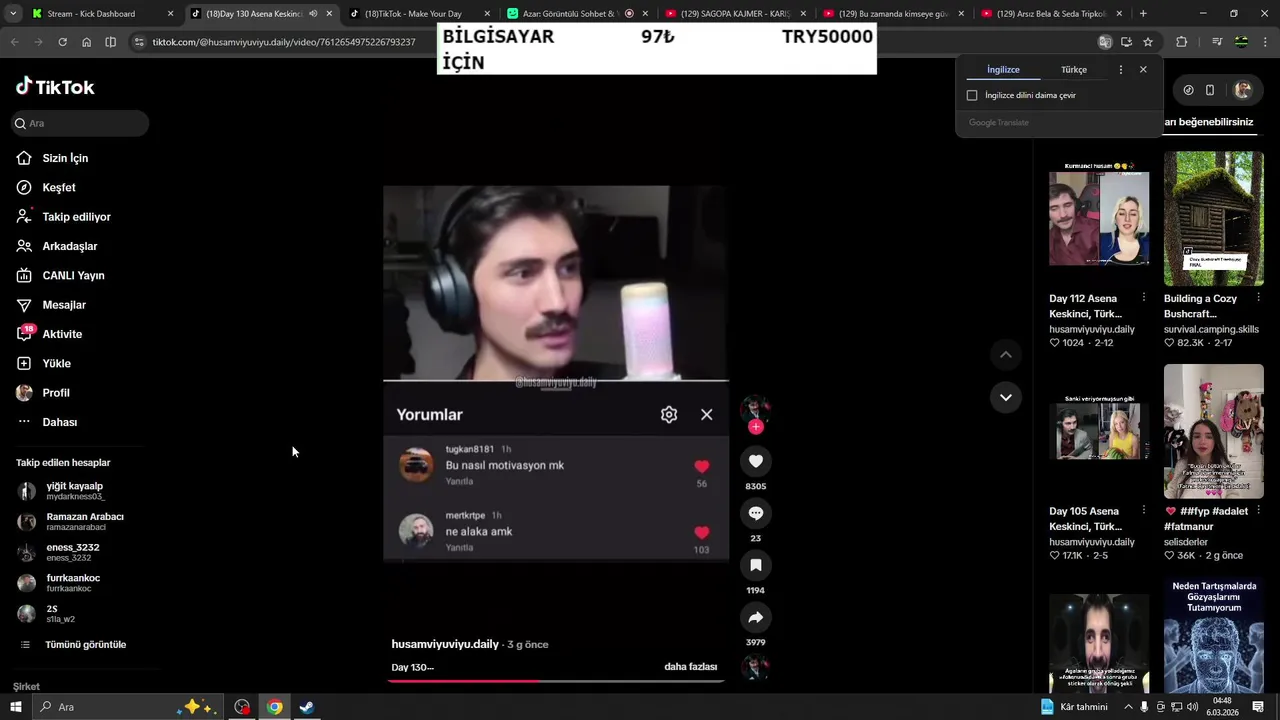Switch to the SAGOPA KAJMER YouTube tab

click(735, 14)
